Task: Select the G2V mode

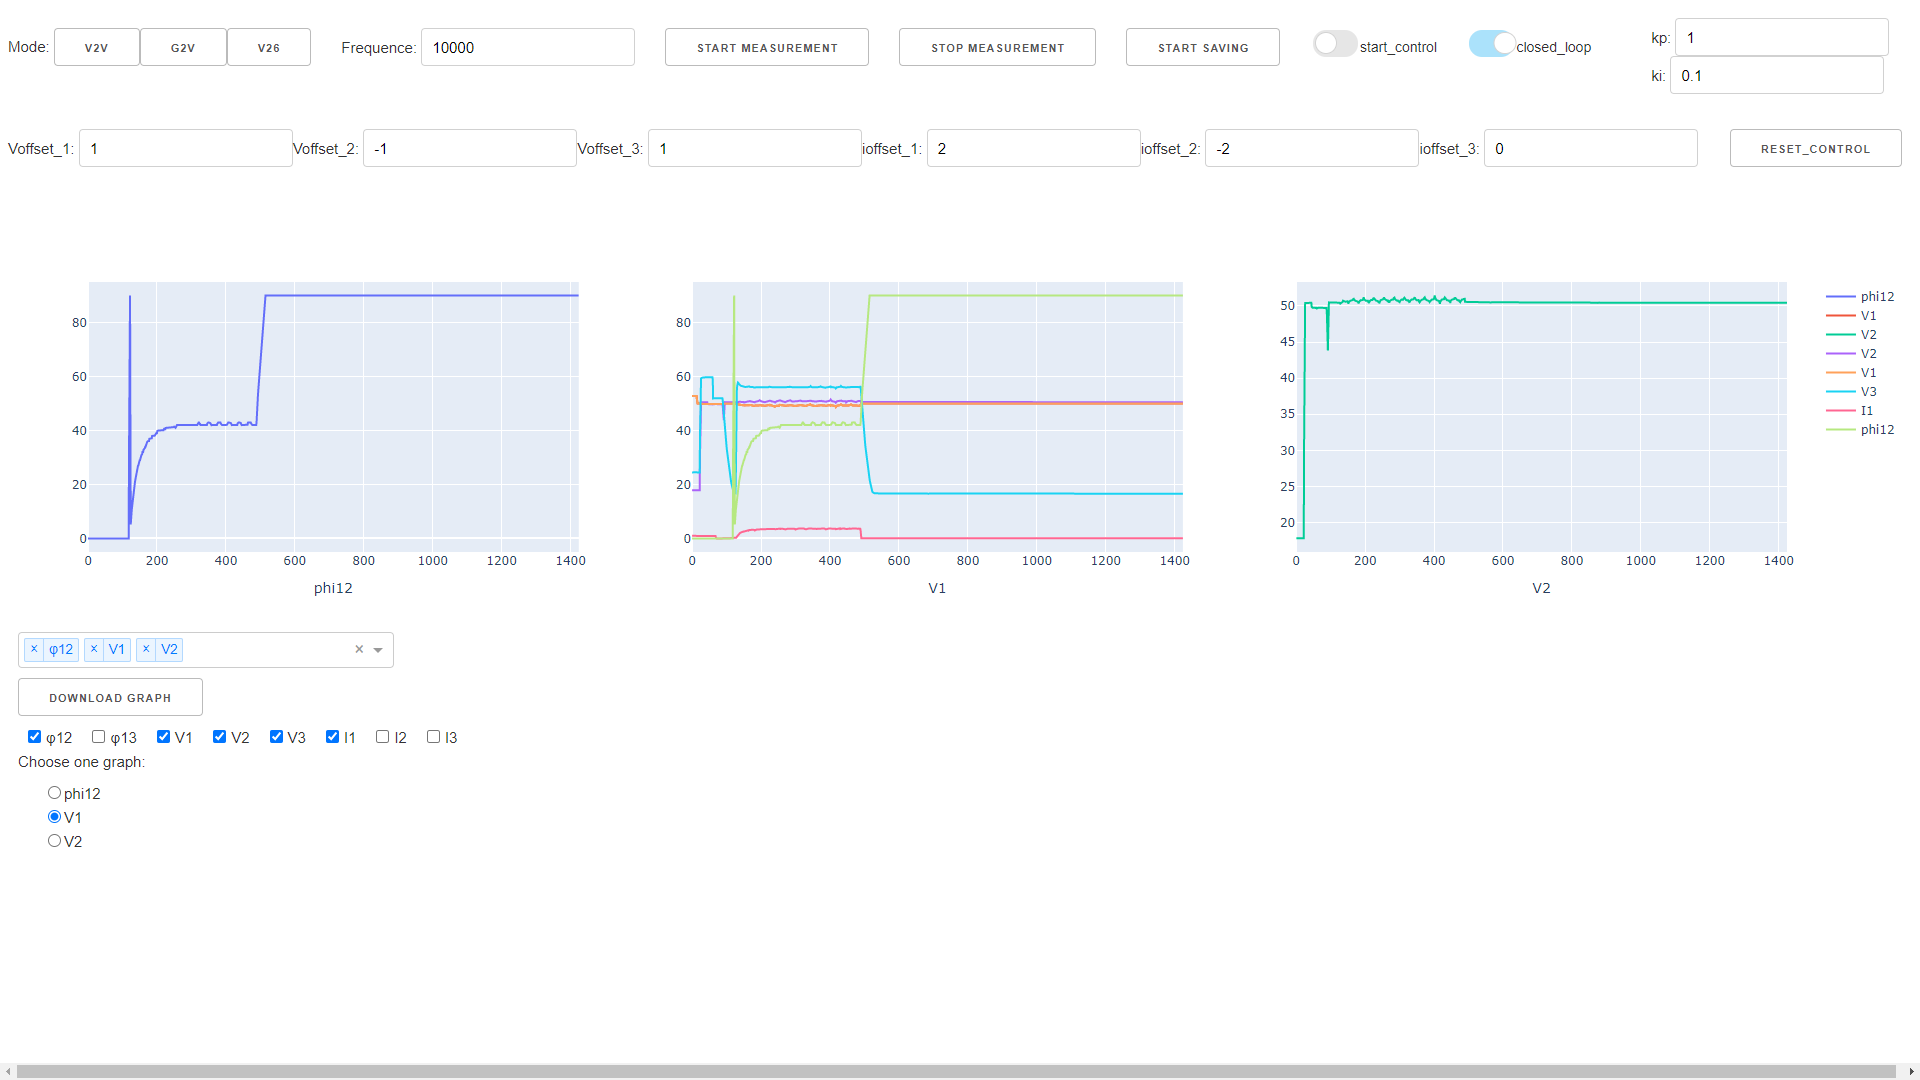Action: (182, 46)
